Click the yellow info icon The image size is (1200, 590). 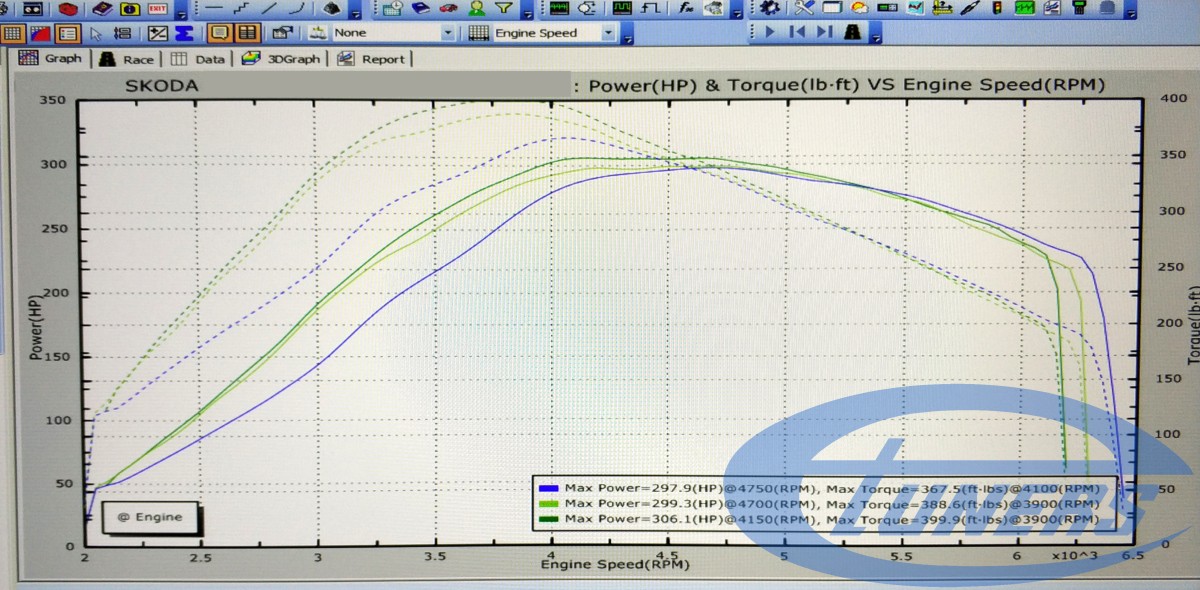[x=130, y=8]
